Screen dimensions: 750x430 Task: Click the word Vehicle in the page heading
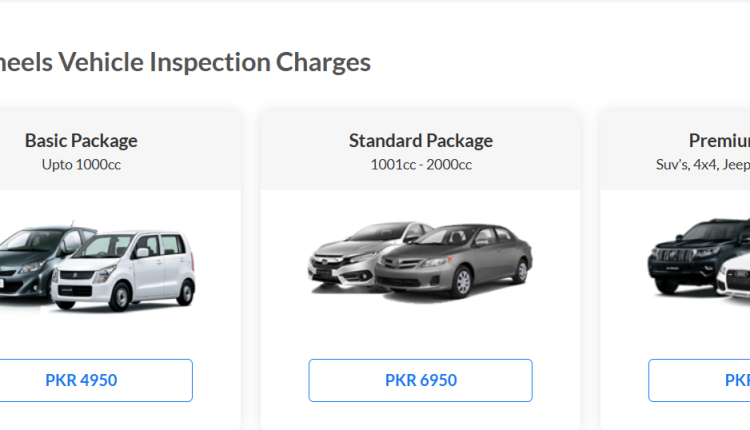(x=101, y=62)
